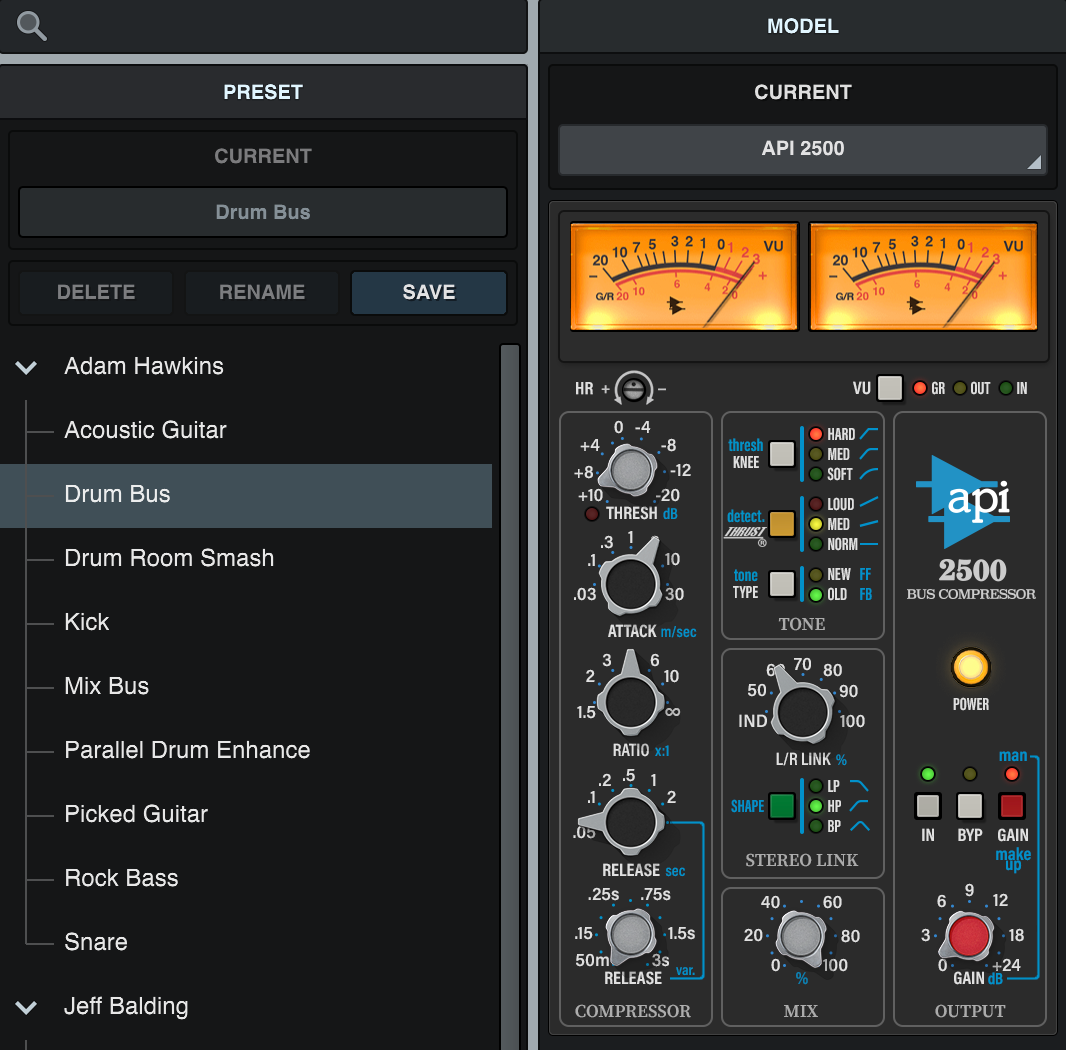Click the LOUD thrust LED
The image size is (1066, 1050).
click(816, 504)
